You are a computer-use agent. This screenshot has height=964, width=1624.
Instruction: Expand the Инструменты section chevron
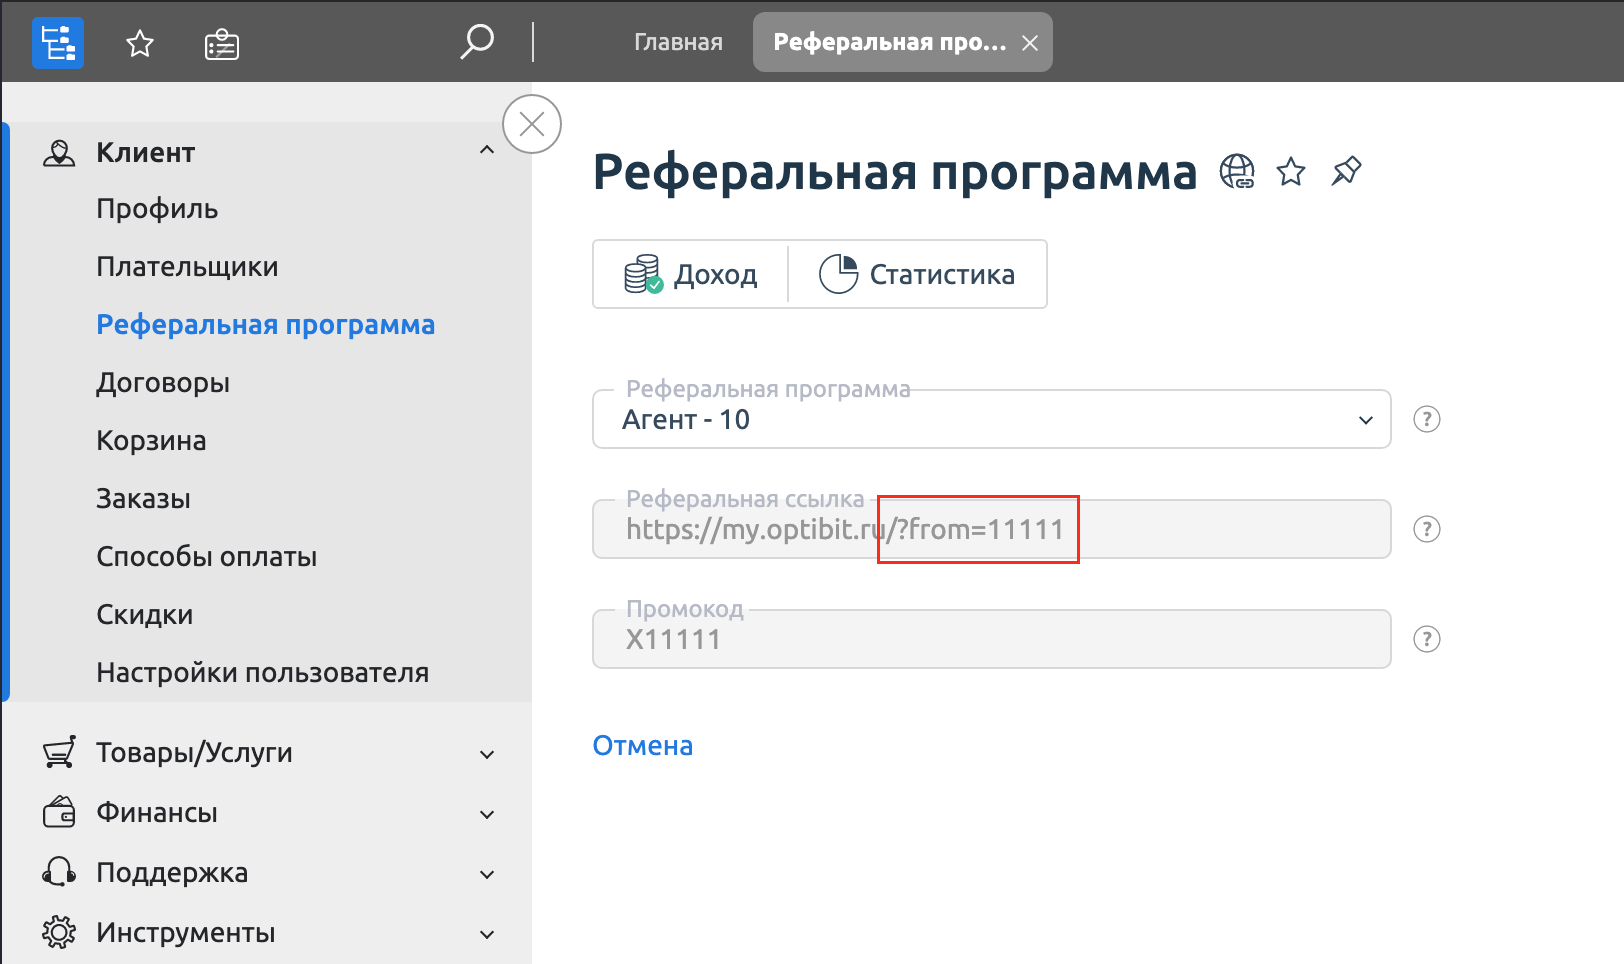tap(487, 934)
